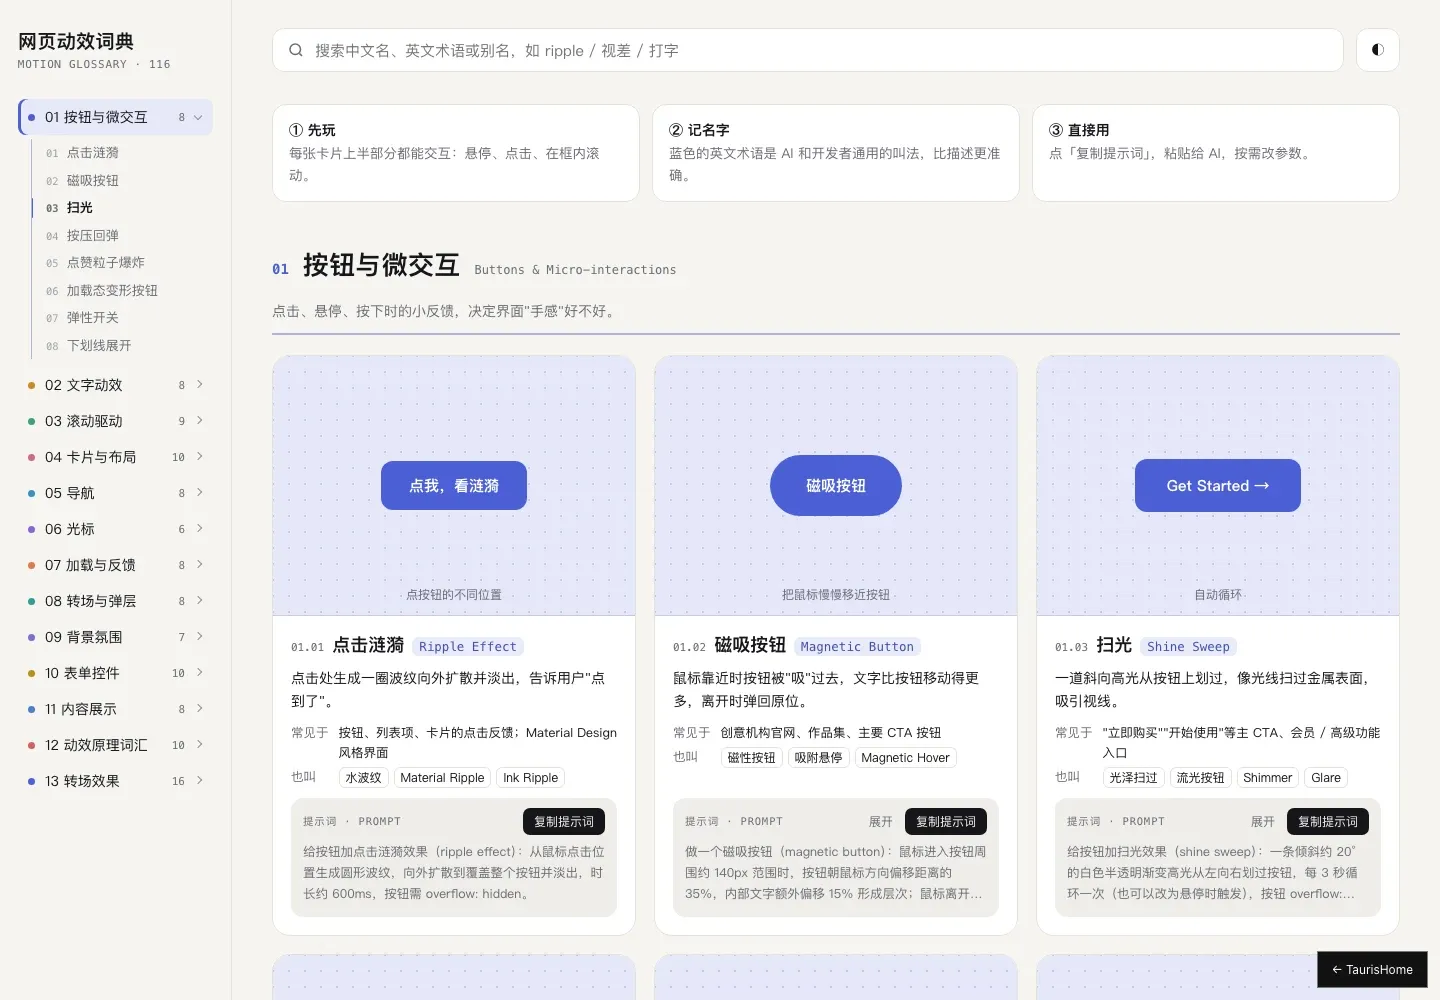Click the Ripple Effect term tag
This screenshot has height=1000, width=1440.
[468, 647]
